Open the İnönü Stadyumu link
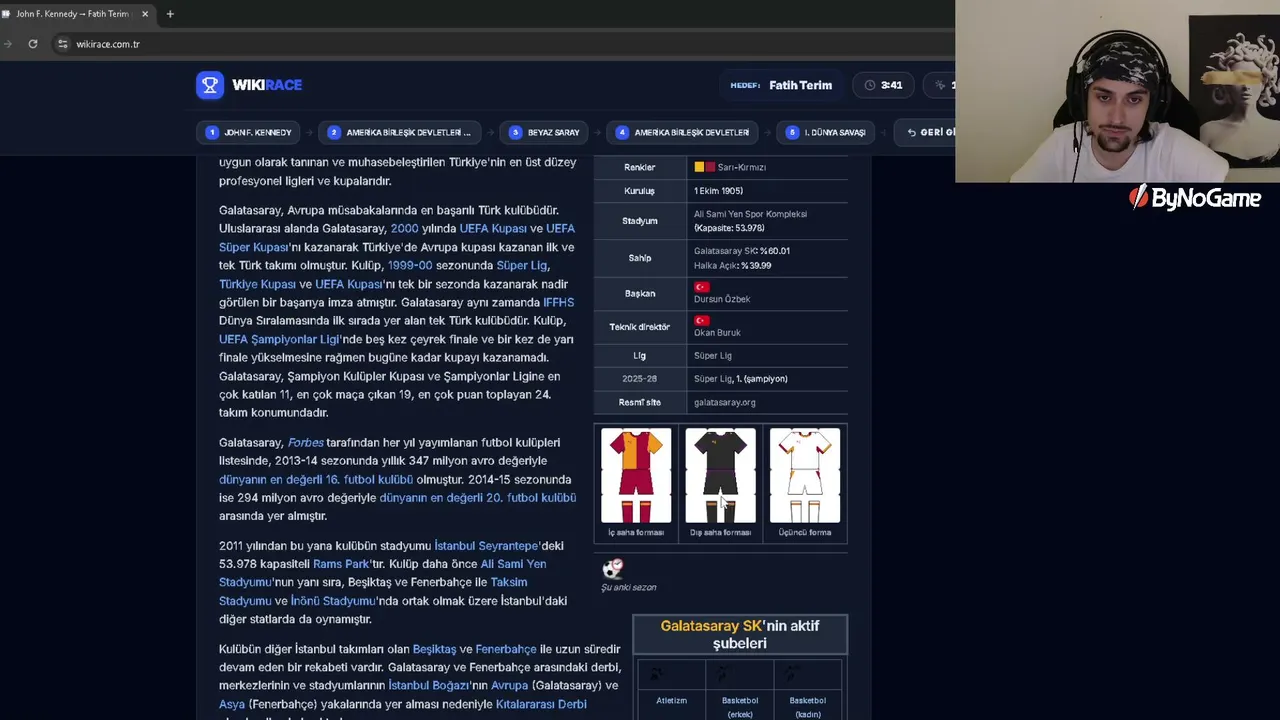This screenshot has height=720, width=1280. 332,601
